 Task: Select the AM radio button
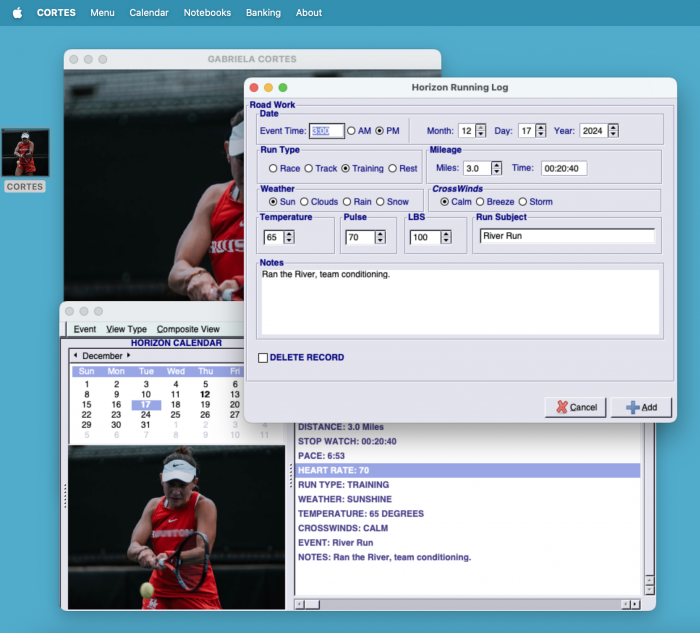coord(351,131)
